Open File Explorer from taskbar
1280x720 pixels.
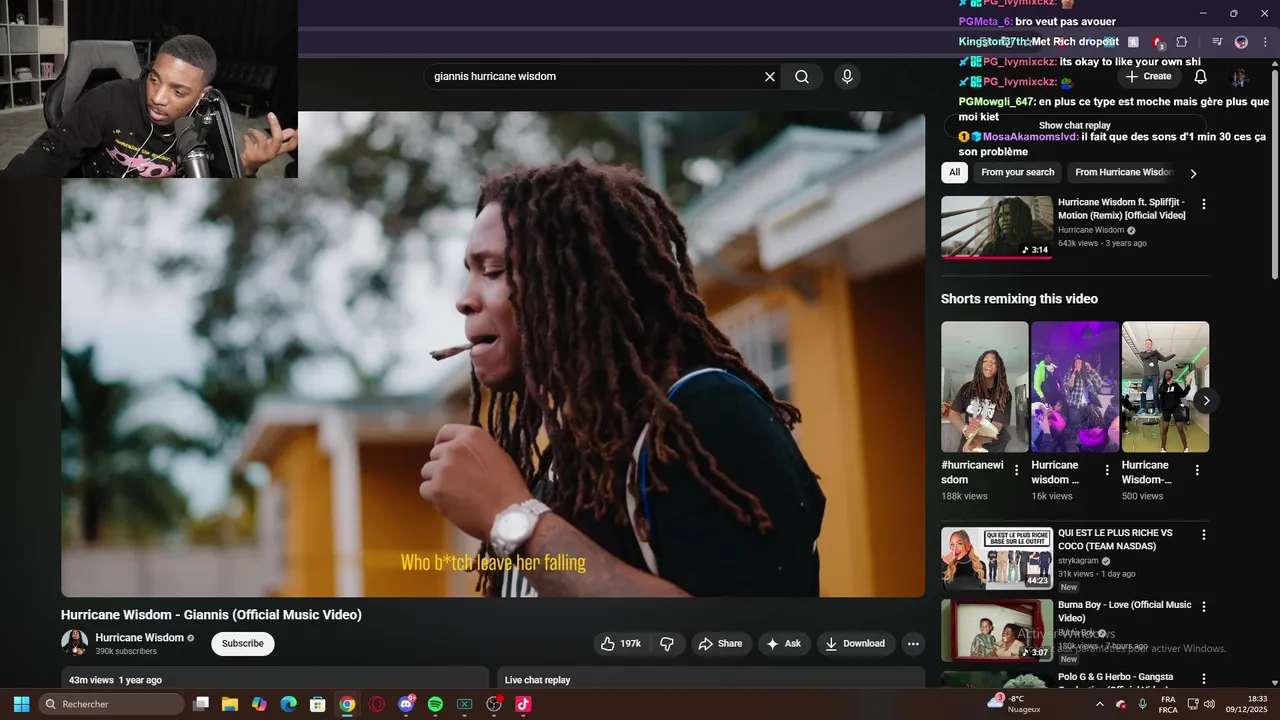pos(230,704)
